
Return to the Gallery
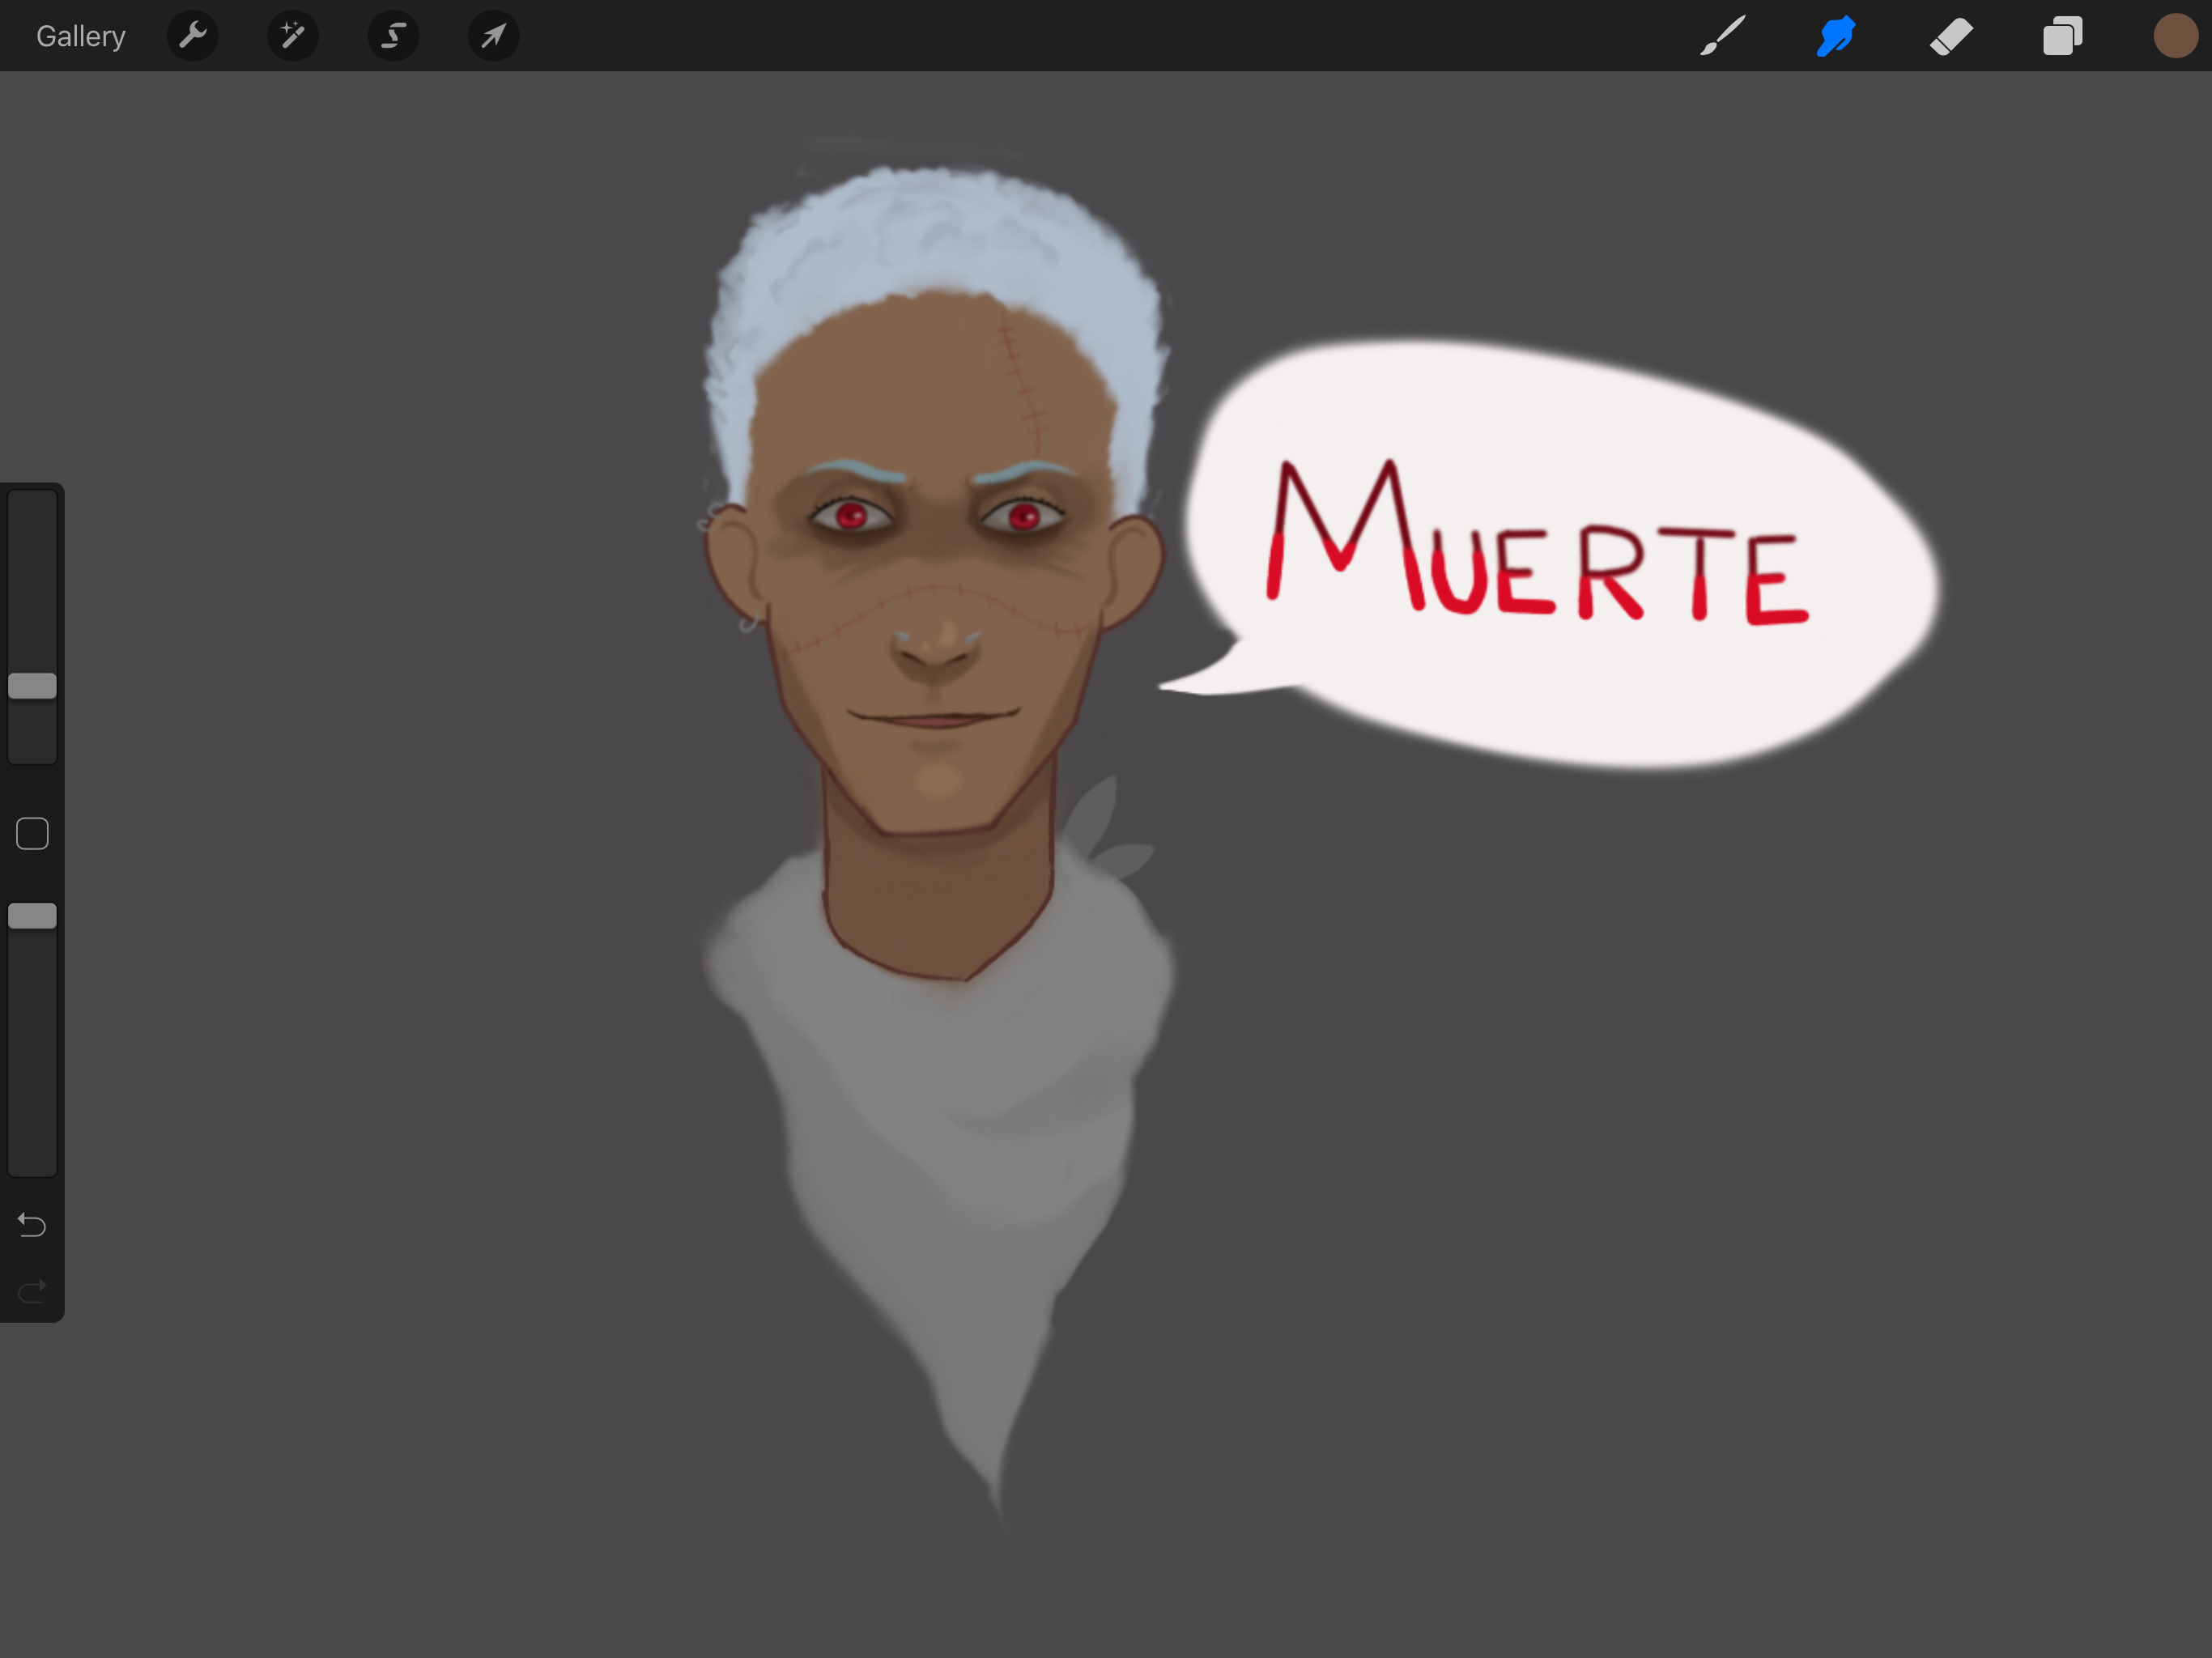pyautogui.click(x=80, y=36)
